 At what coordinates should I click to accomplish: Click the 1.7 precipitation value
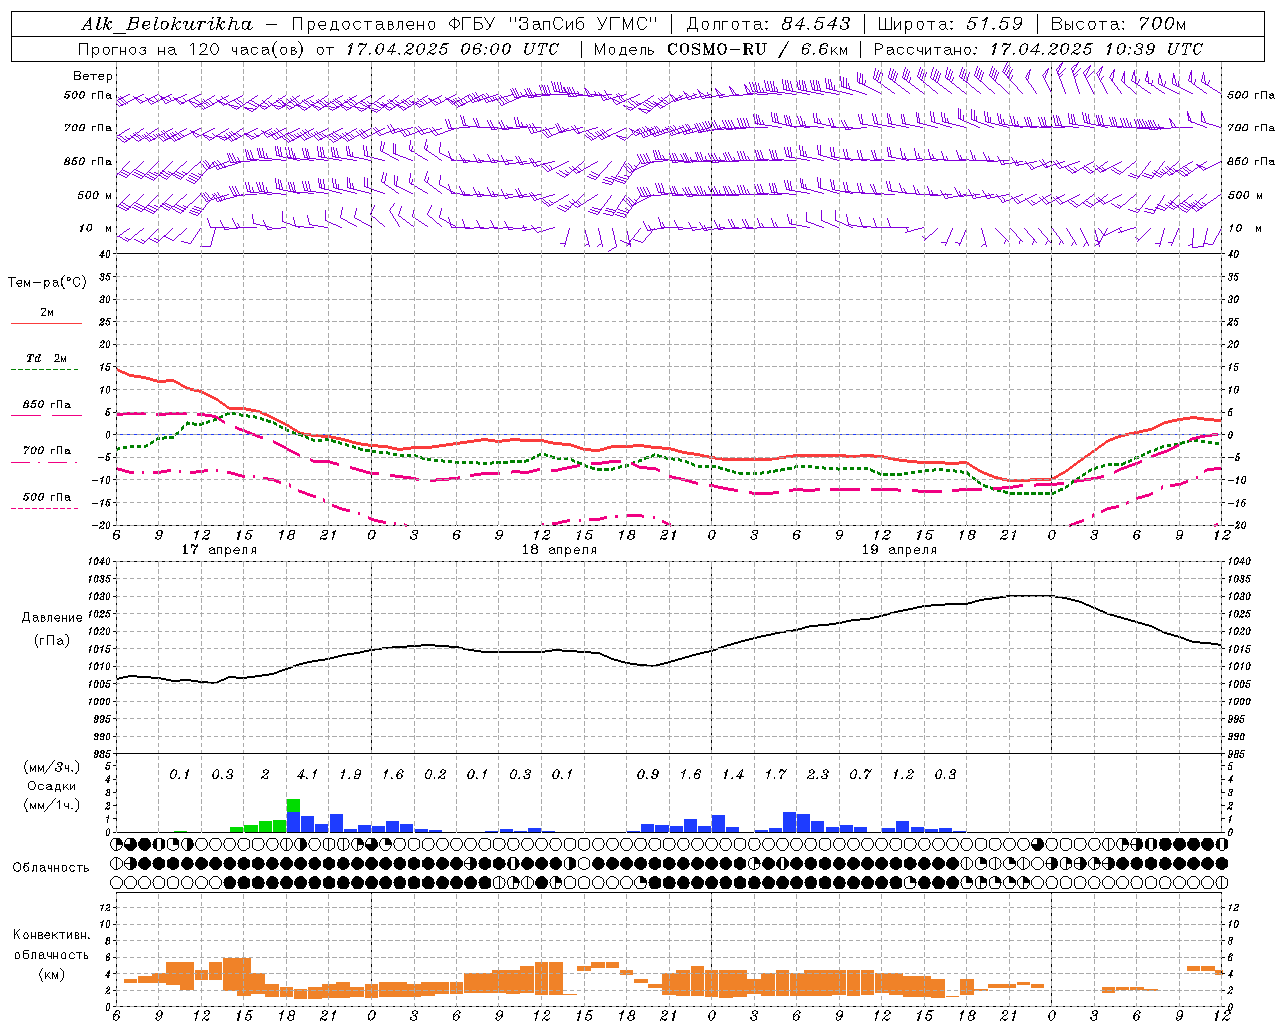775,774
